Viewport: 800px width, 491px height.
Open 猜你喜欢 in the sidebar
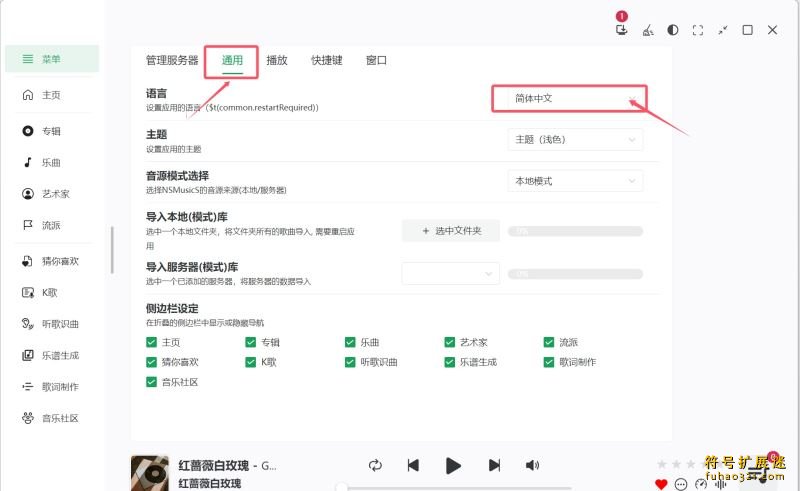coord(52,261)
